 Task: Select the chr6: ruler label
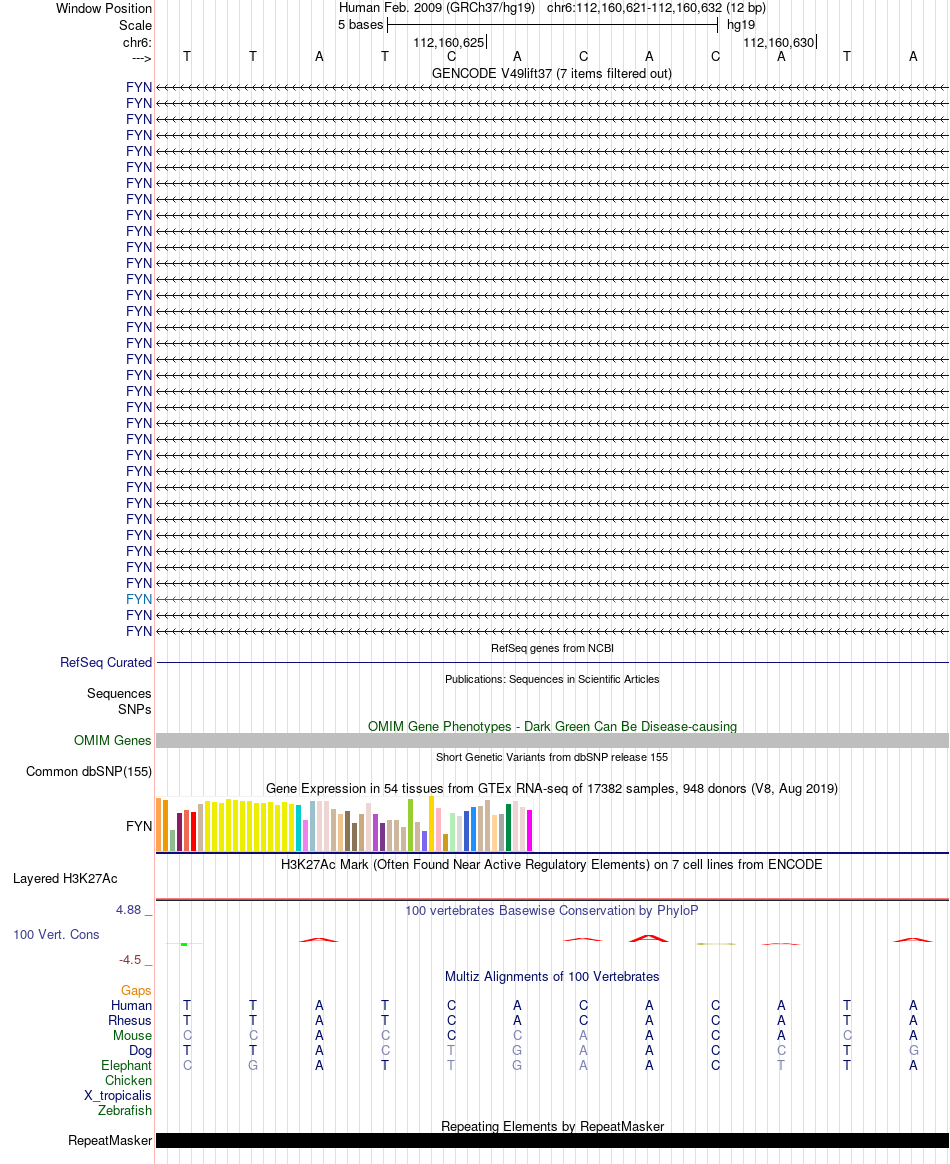click(x=137, y=42)
